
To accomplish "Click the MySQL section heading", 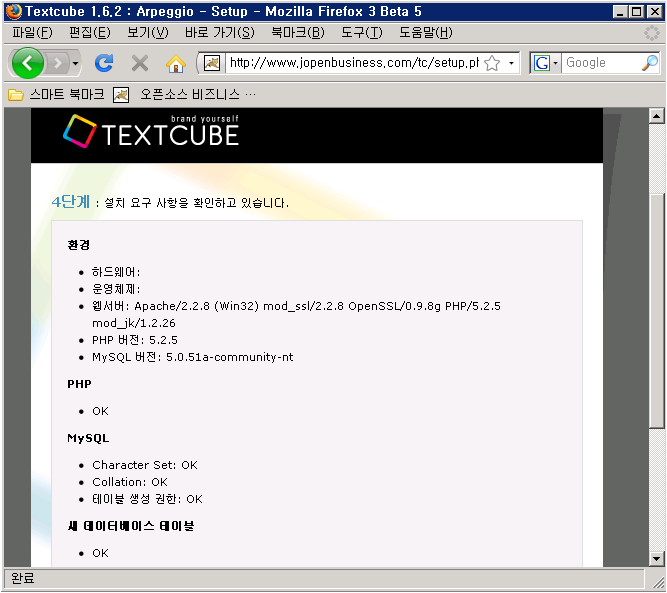I will click(x=88, y=438).
